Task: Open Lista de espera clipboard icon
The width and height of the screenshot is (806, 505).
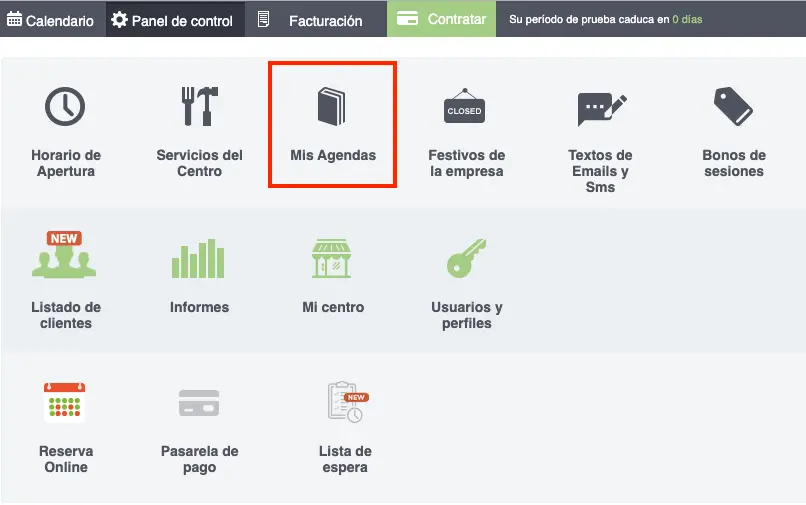Action: [x=348, y=402]
